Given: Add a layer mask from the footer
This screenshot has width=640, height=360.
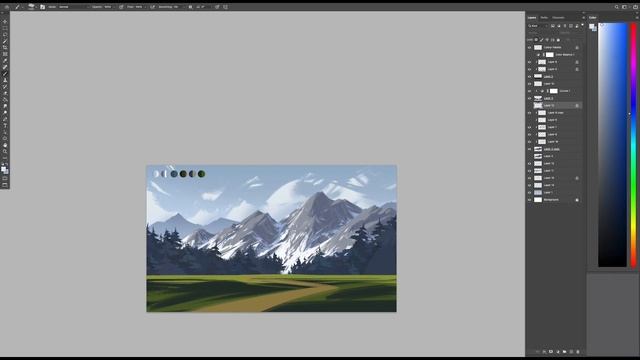Looking at the screenshot, I should (x=551, y=351).
